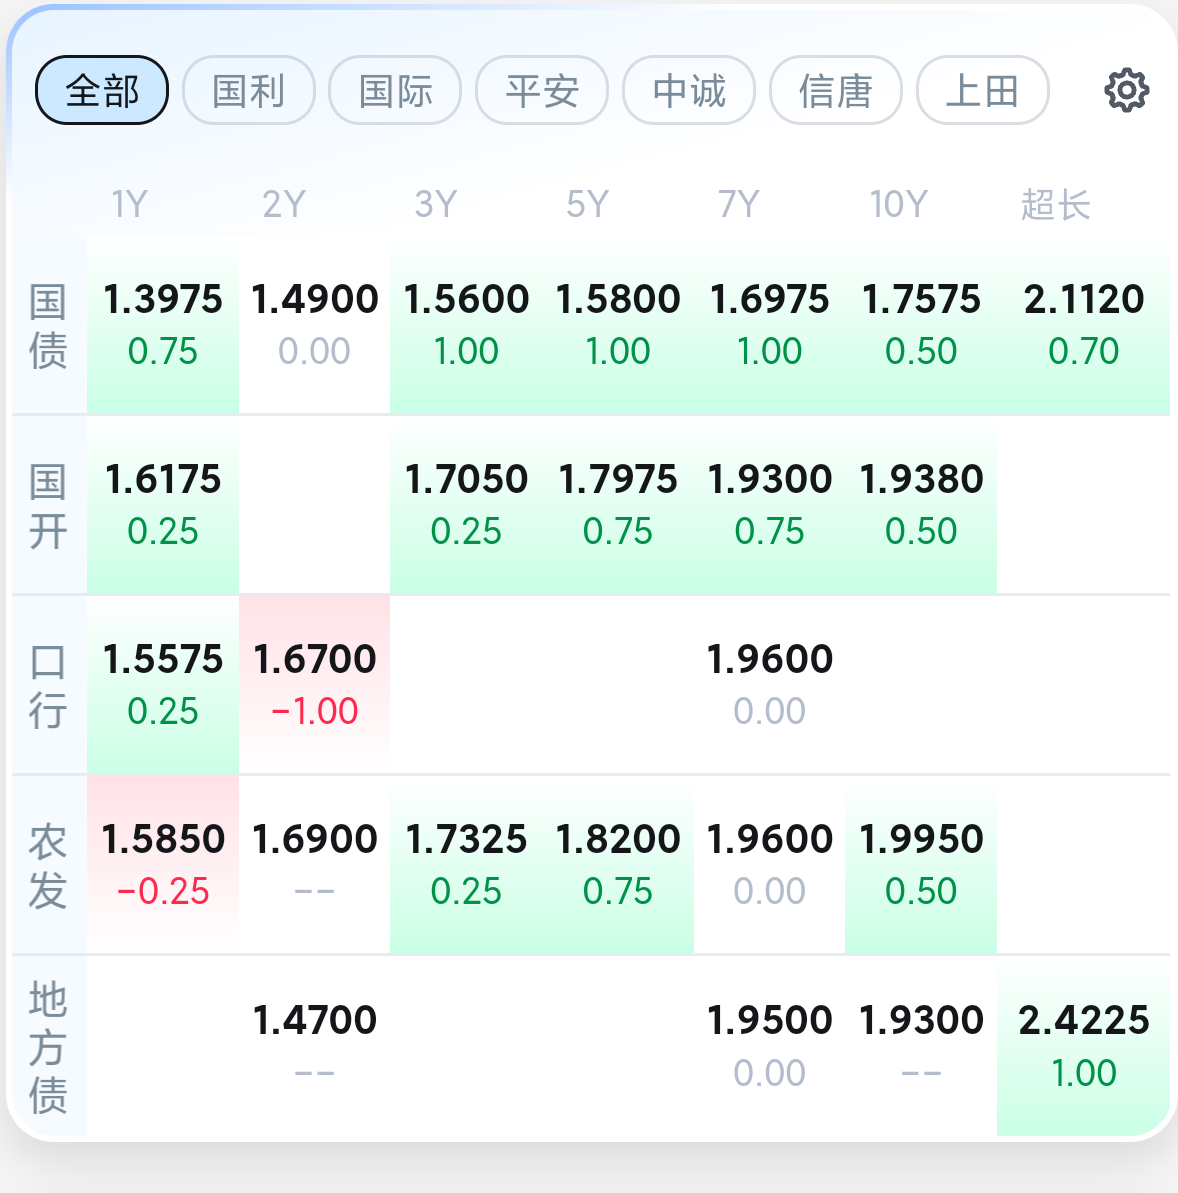Switch to the 信唐 tab
The height and width of the screenshot is (1193, 1178).
pyautogui.click(x=836, y=91)
